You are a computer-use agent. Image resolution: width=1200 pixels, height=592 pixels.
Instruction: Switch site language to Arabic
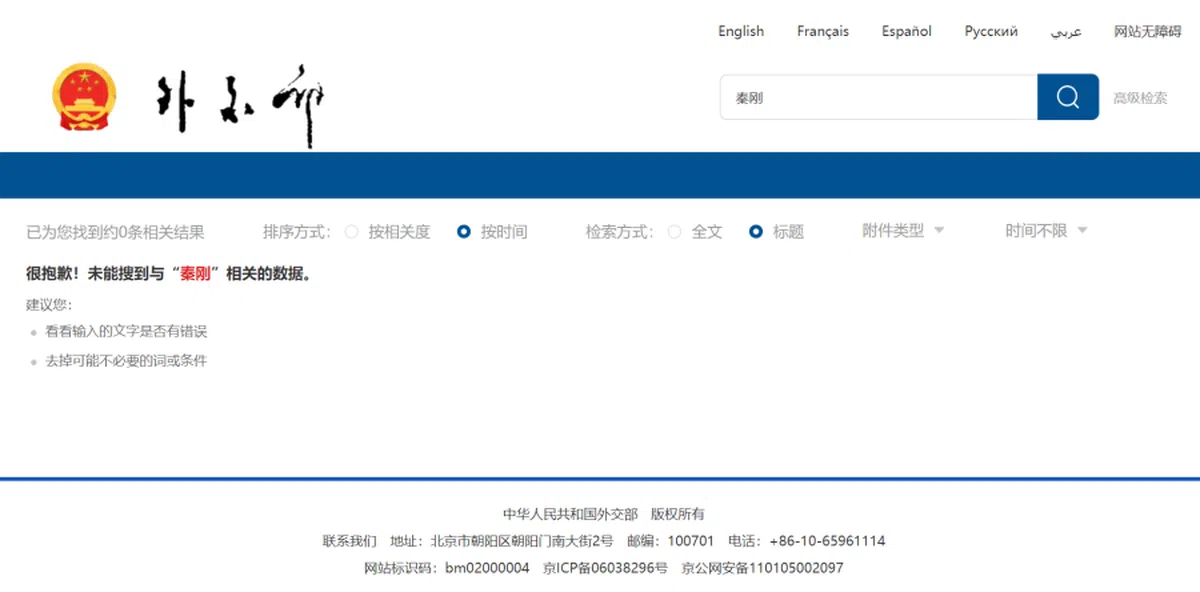[x=1065, y=31]
